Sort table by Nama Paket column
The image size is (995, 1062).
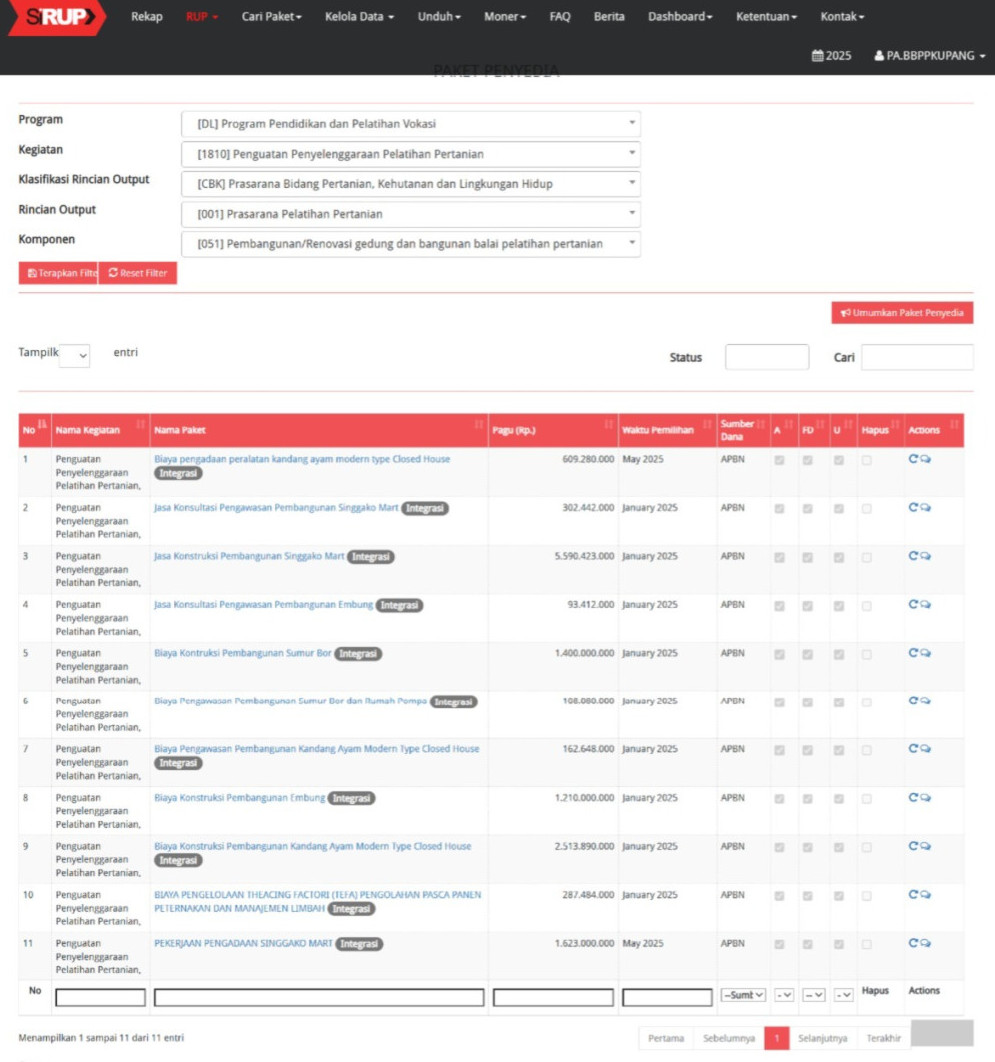click(318, 430)
